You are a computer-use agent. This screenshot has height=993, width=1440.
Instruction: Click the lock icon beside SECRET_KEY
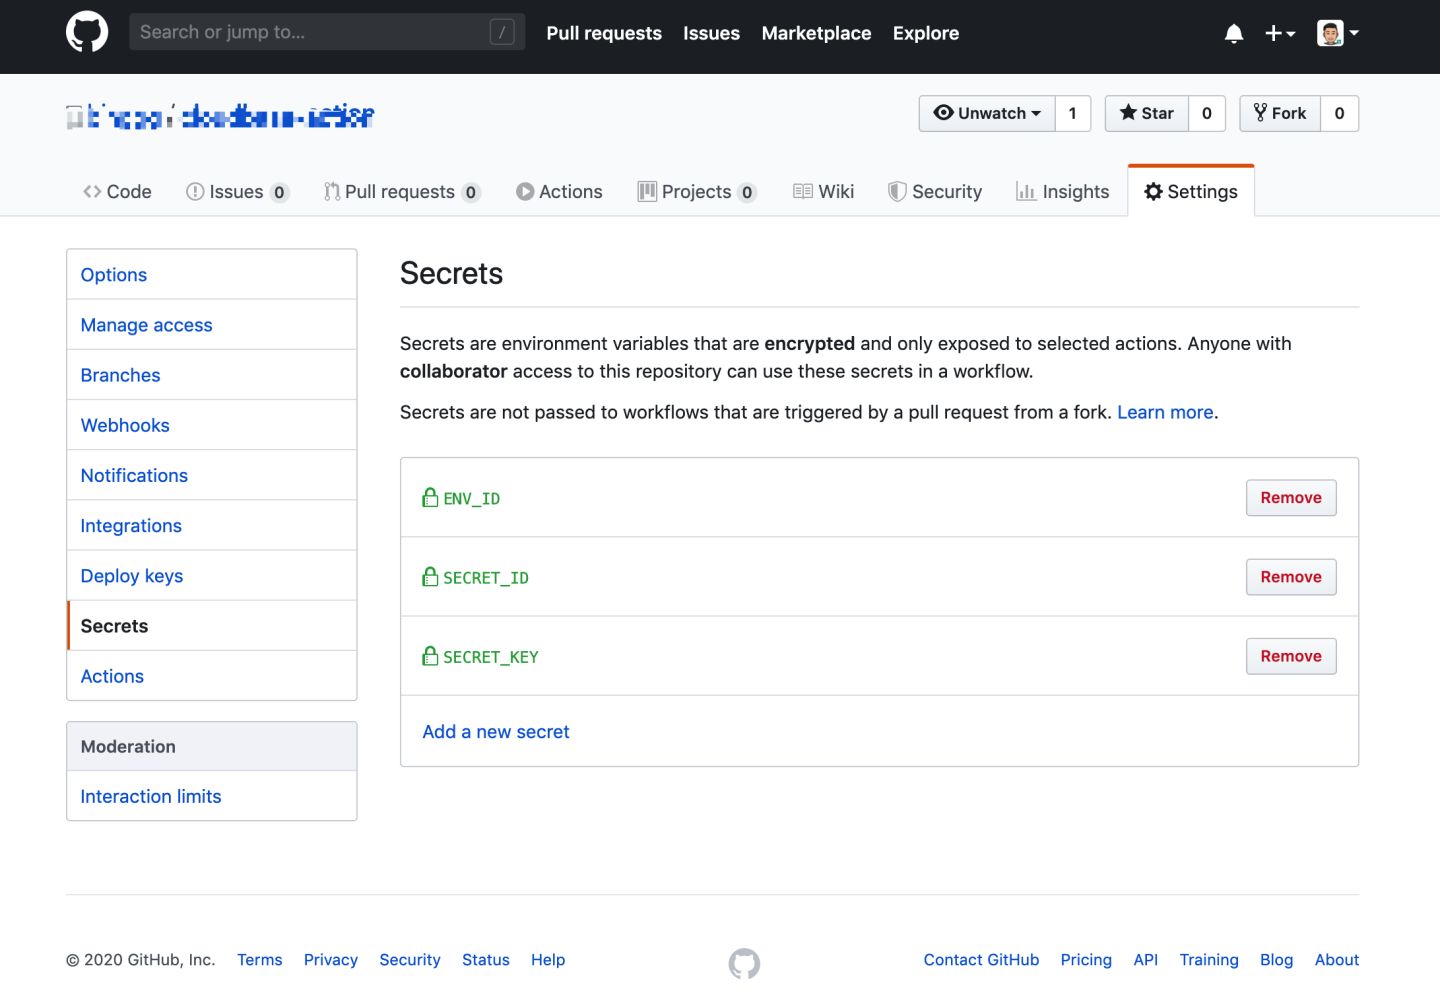click(x=430, y=656)
